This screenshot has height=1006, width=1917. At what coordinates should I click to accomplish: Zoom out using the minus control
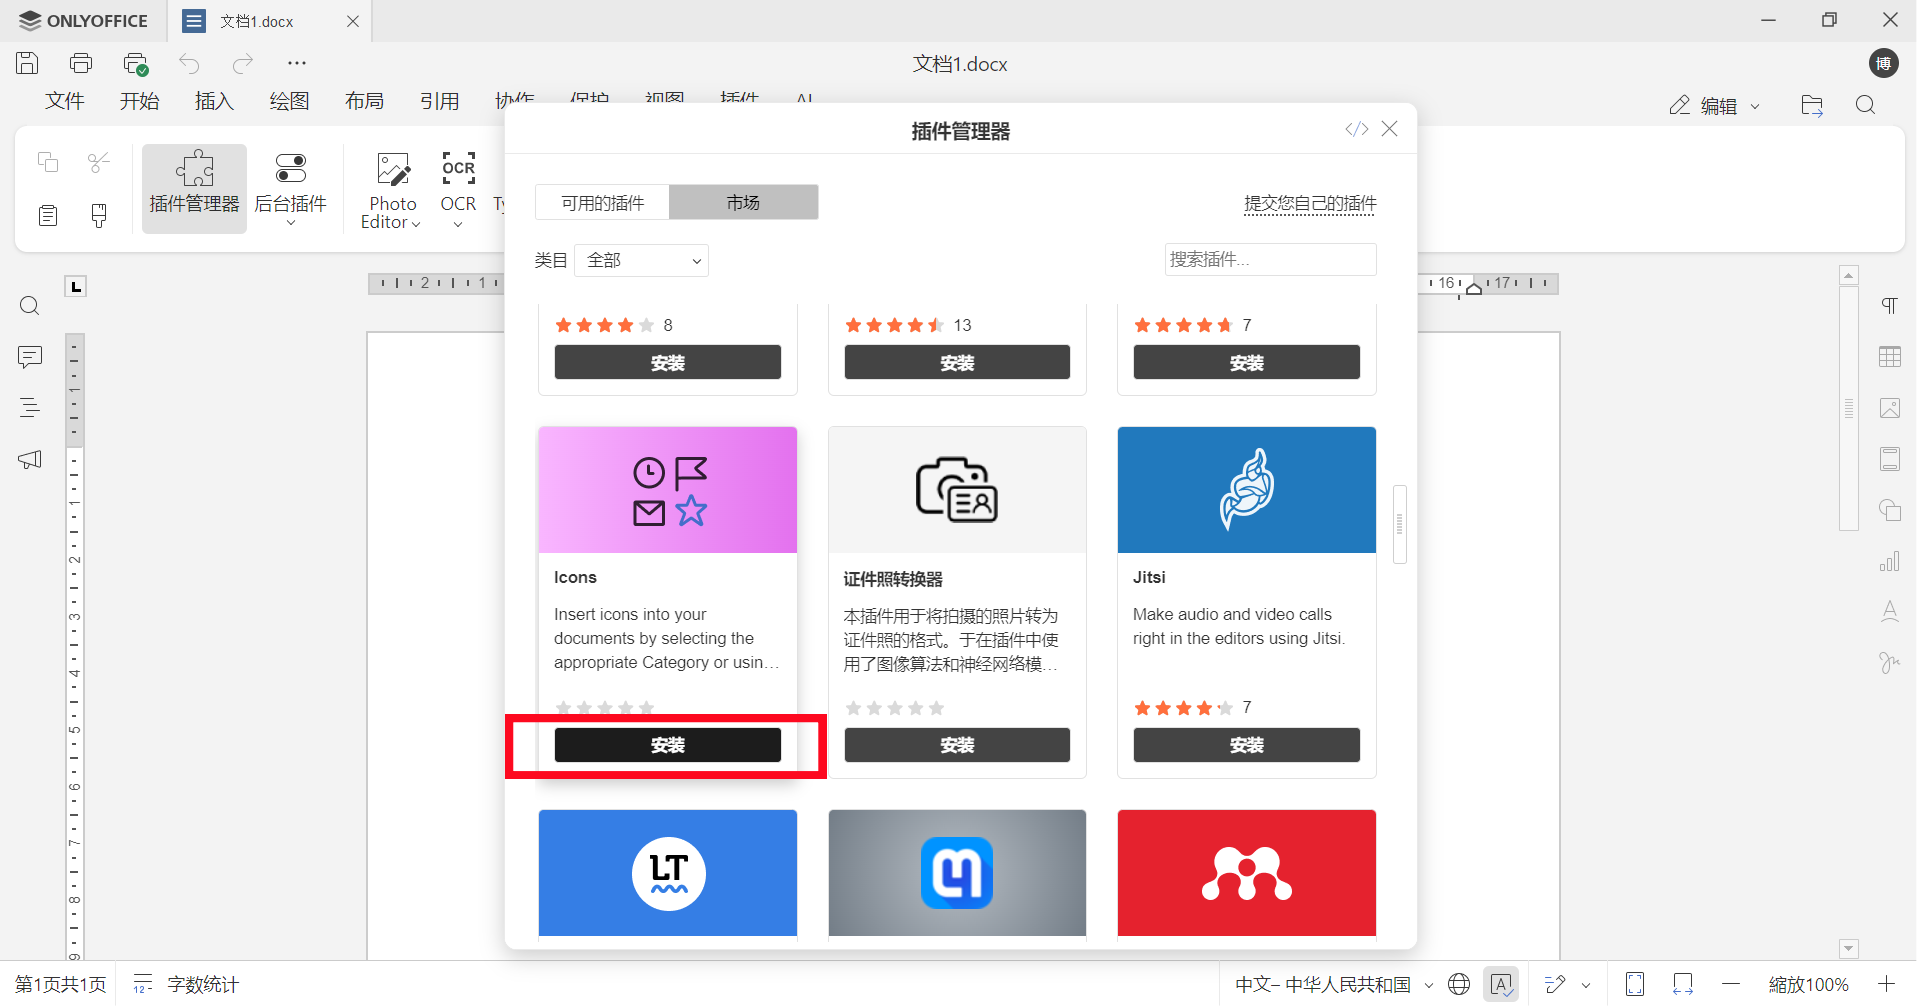(x=1730, y=984)
